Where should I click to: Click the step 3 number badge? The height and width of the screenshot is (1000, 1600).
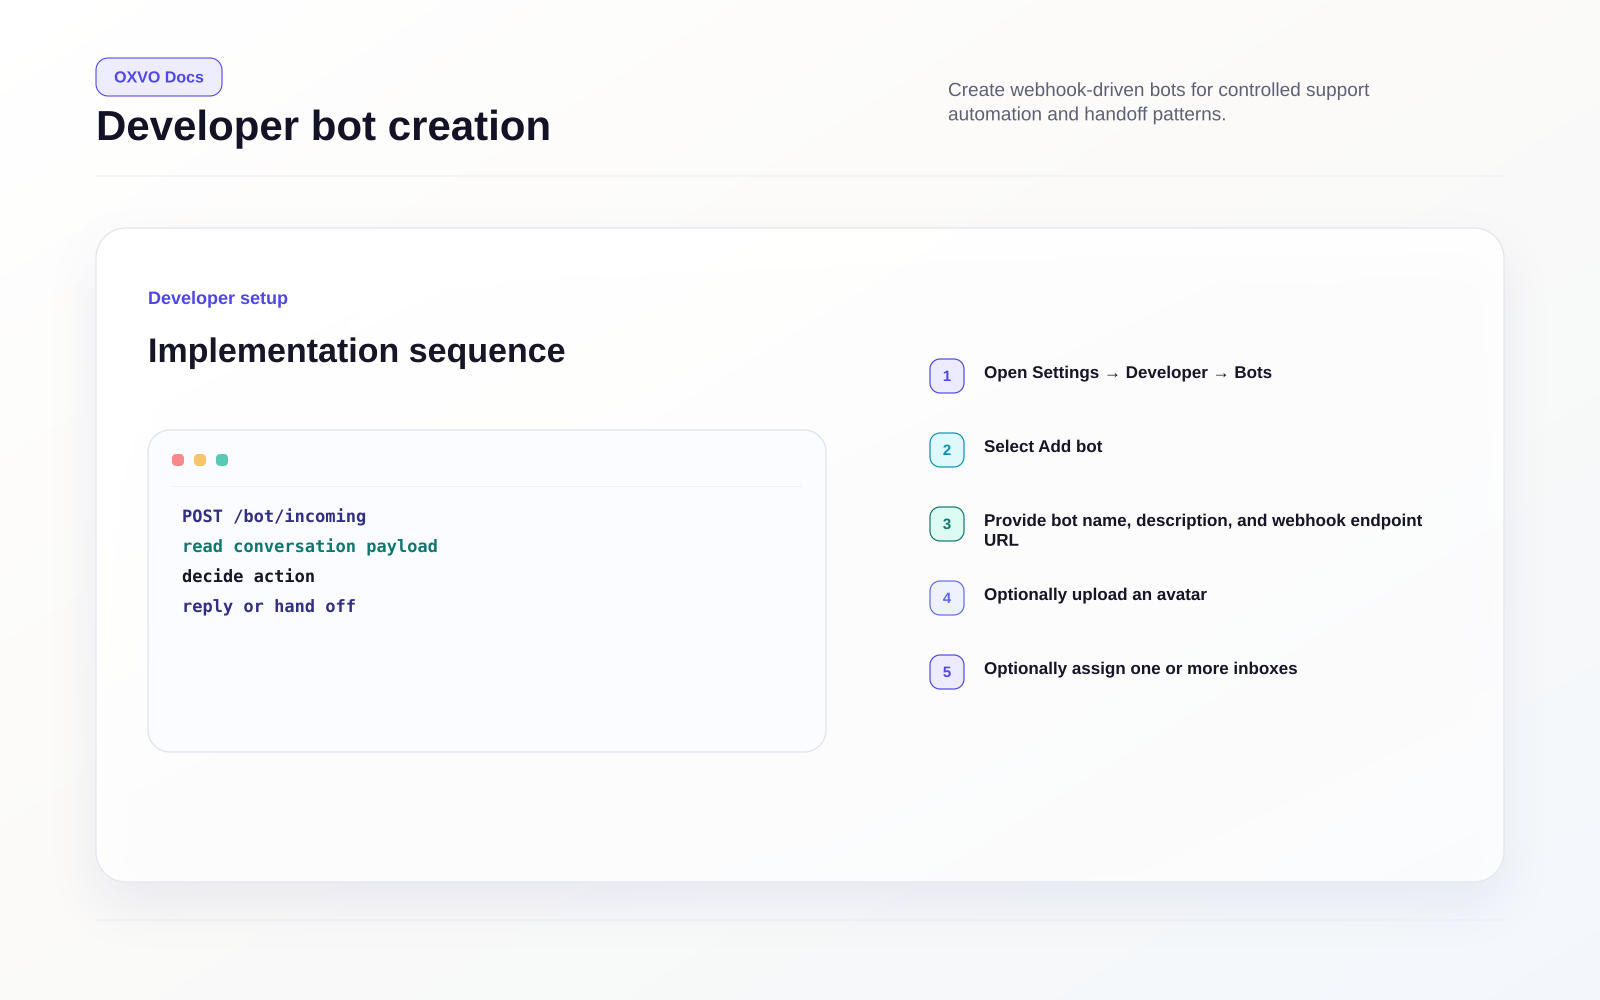click(947, 524)
